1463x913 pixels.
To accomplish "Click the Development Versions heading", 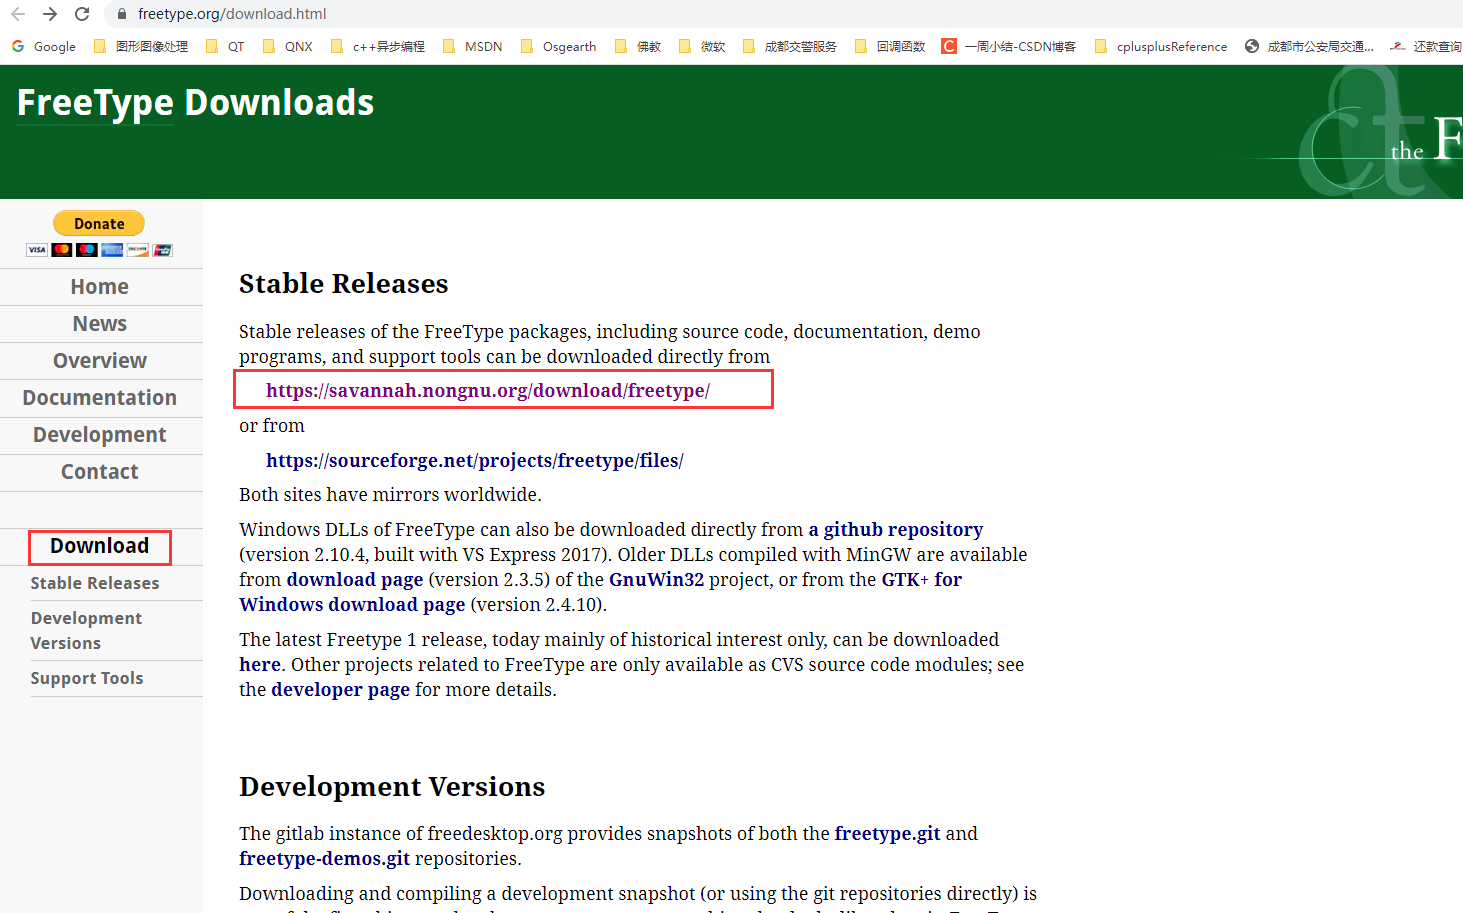I will (x=392, y=787).
